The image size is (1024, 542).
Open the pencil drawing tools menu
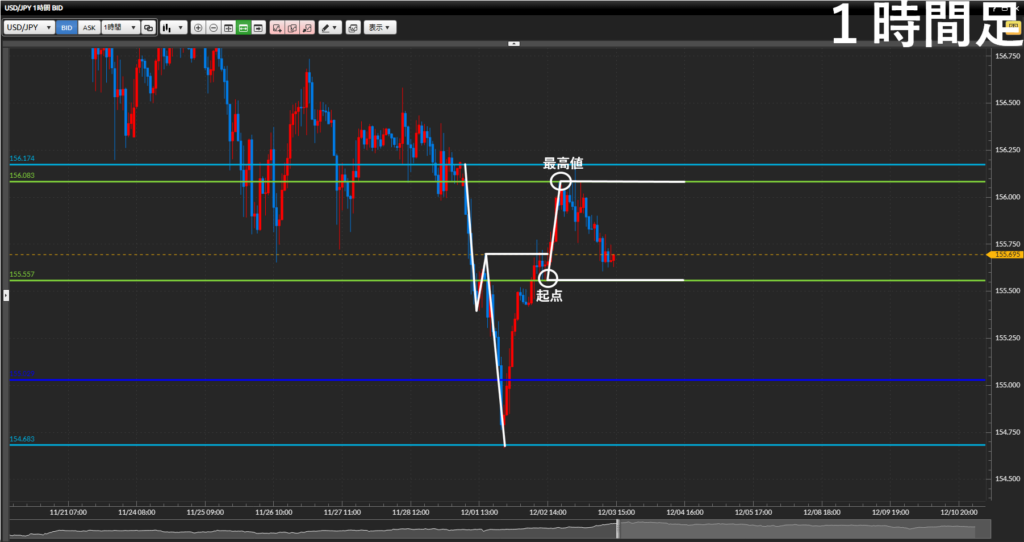pos(329,27)
